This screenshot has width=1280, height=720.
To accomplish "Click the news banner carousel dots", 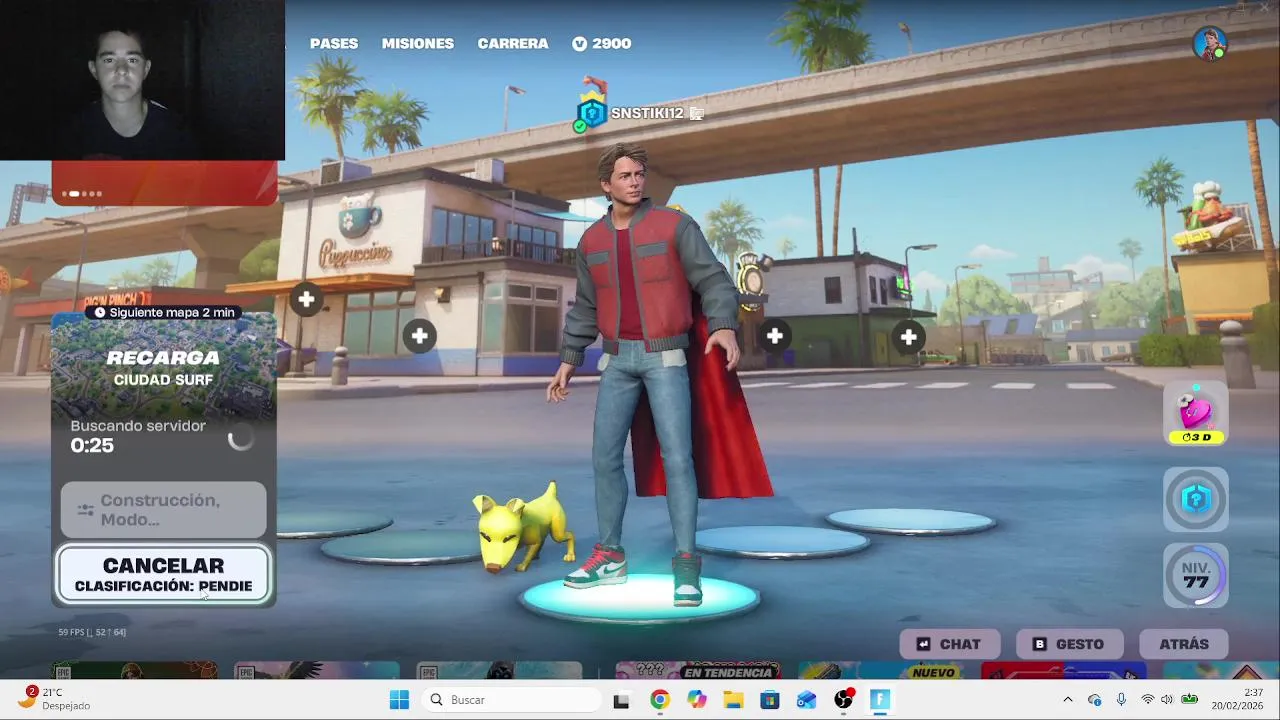I will [82, 194].
